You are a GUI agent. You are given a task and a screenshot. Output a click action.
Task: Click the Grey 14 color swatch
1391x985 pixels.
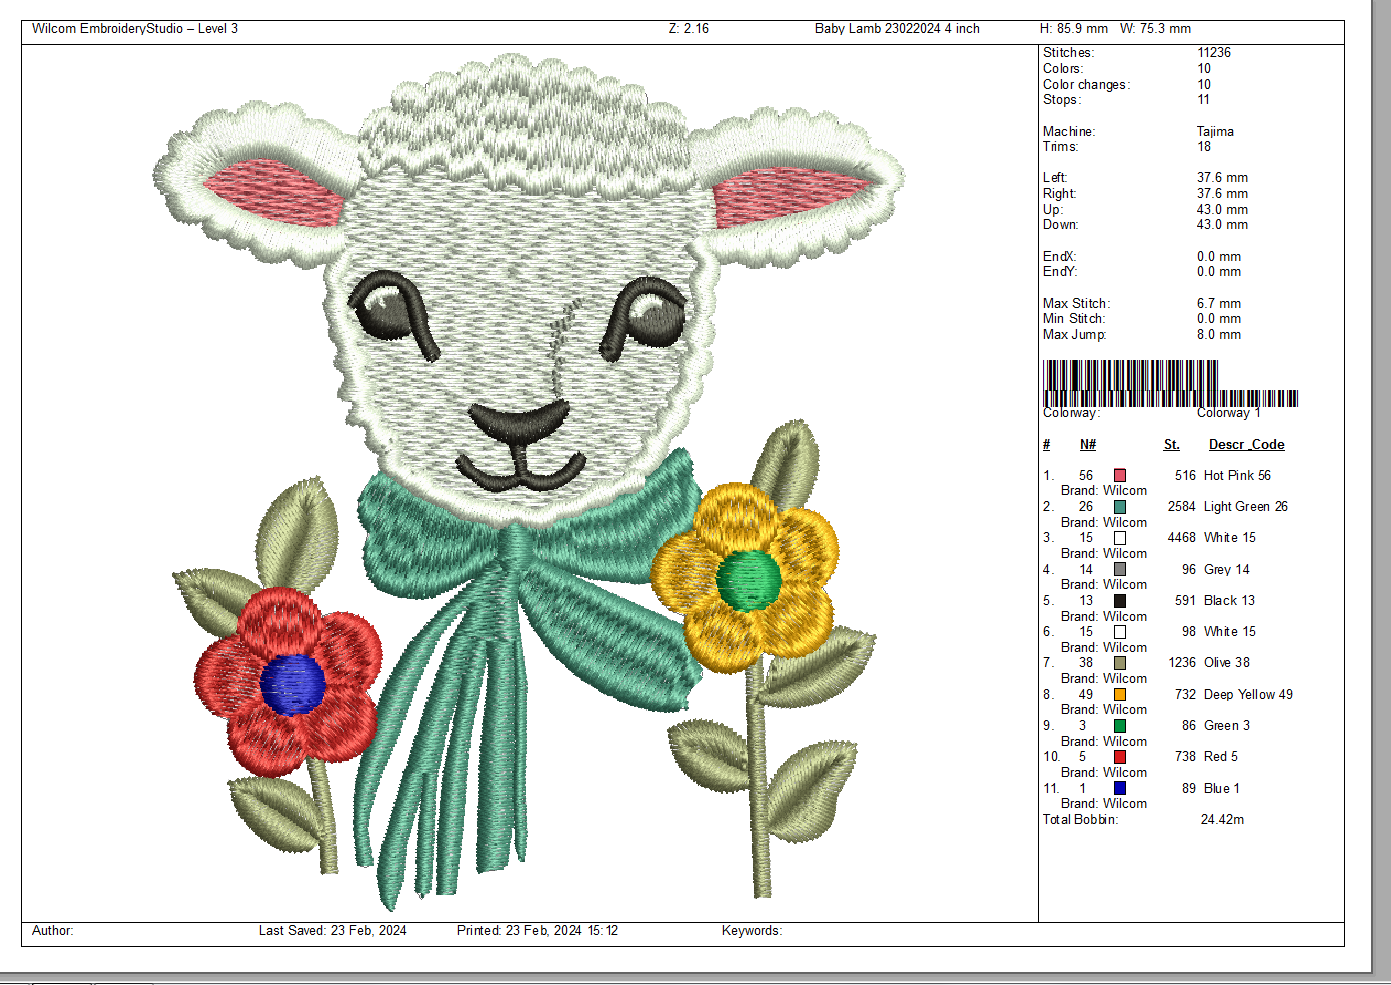click(x=1120, y=570)
